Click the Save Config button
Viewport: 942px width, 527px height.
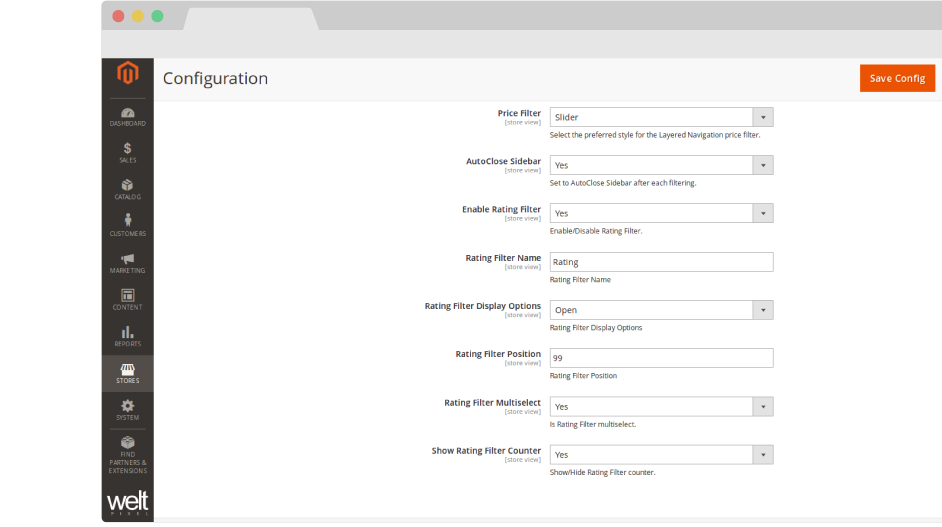(x=897, y=78)
